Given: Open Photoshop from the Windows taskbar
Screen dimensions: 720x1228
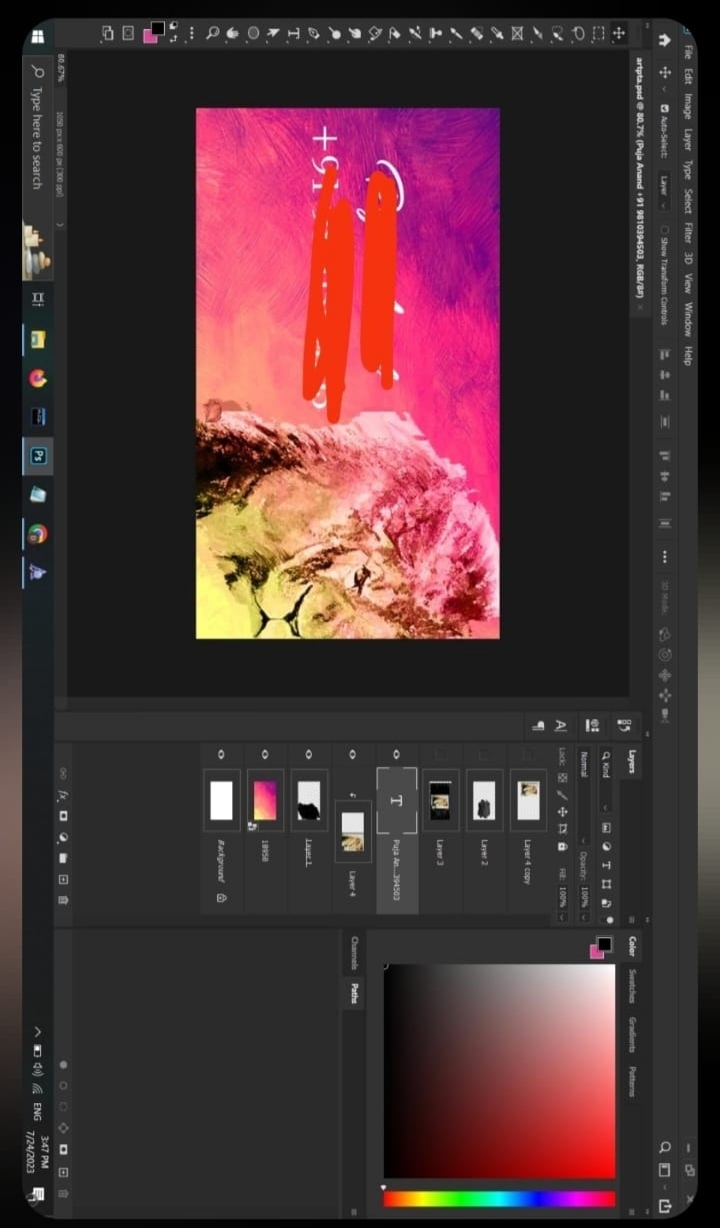Looking at the screenshot, I should [38, 455].
